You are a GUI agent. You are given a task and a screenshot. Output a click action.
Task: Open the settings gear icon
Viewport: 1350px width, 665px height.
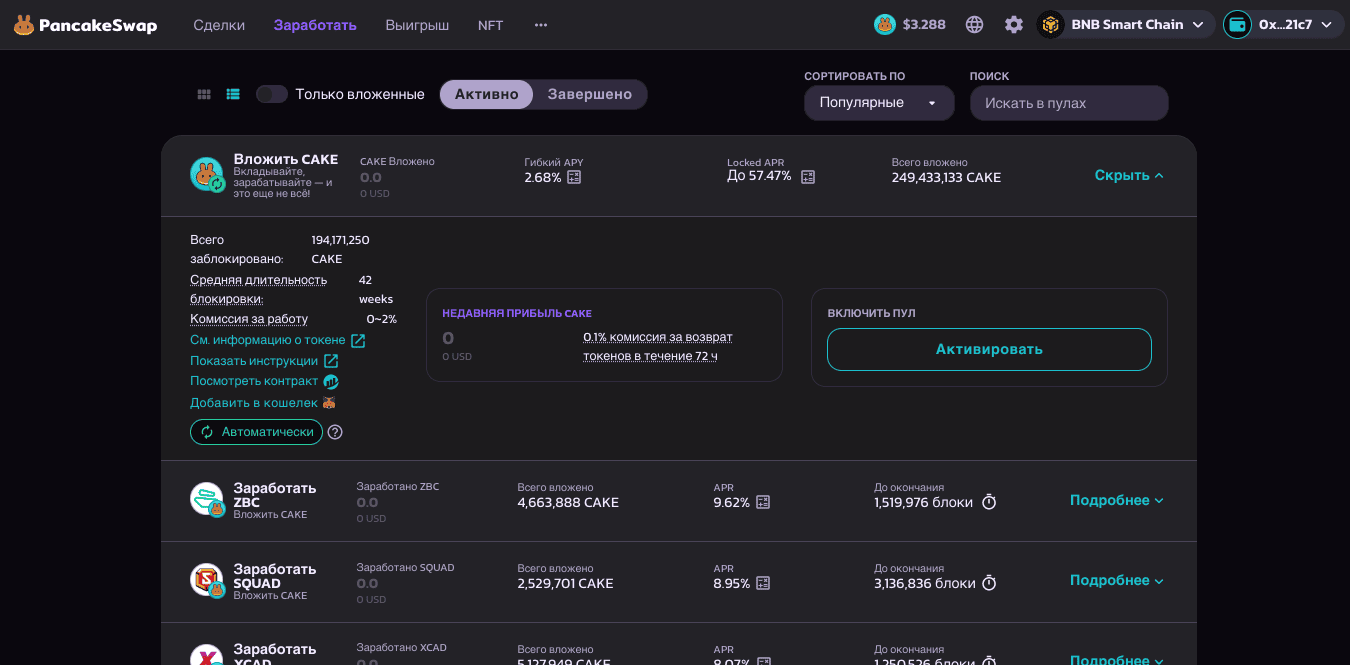click(1014, 25)
